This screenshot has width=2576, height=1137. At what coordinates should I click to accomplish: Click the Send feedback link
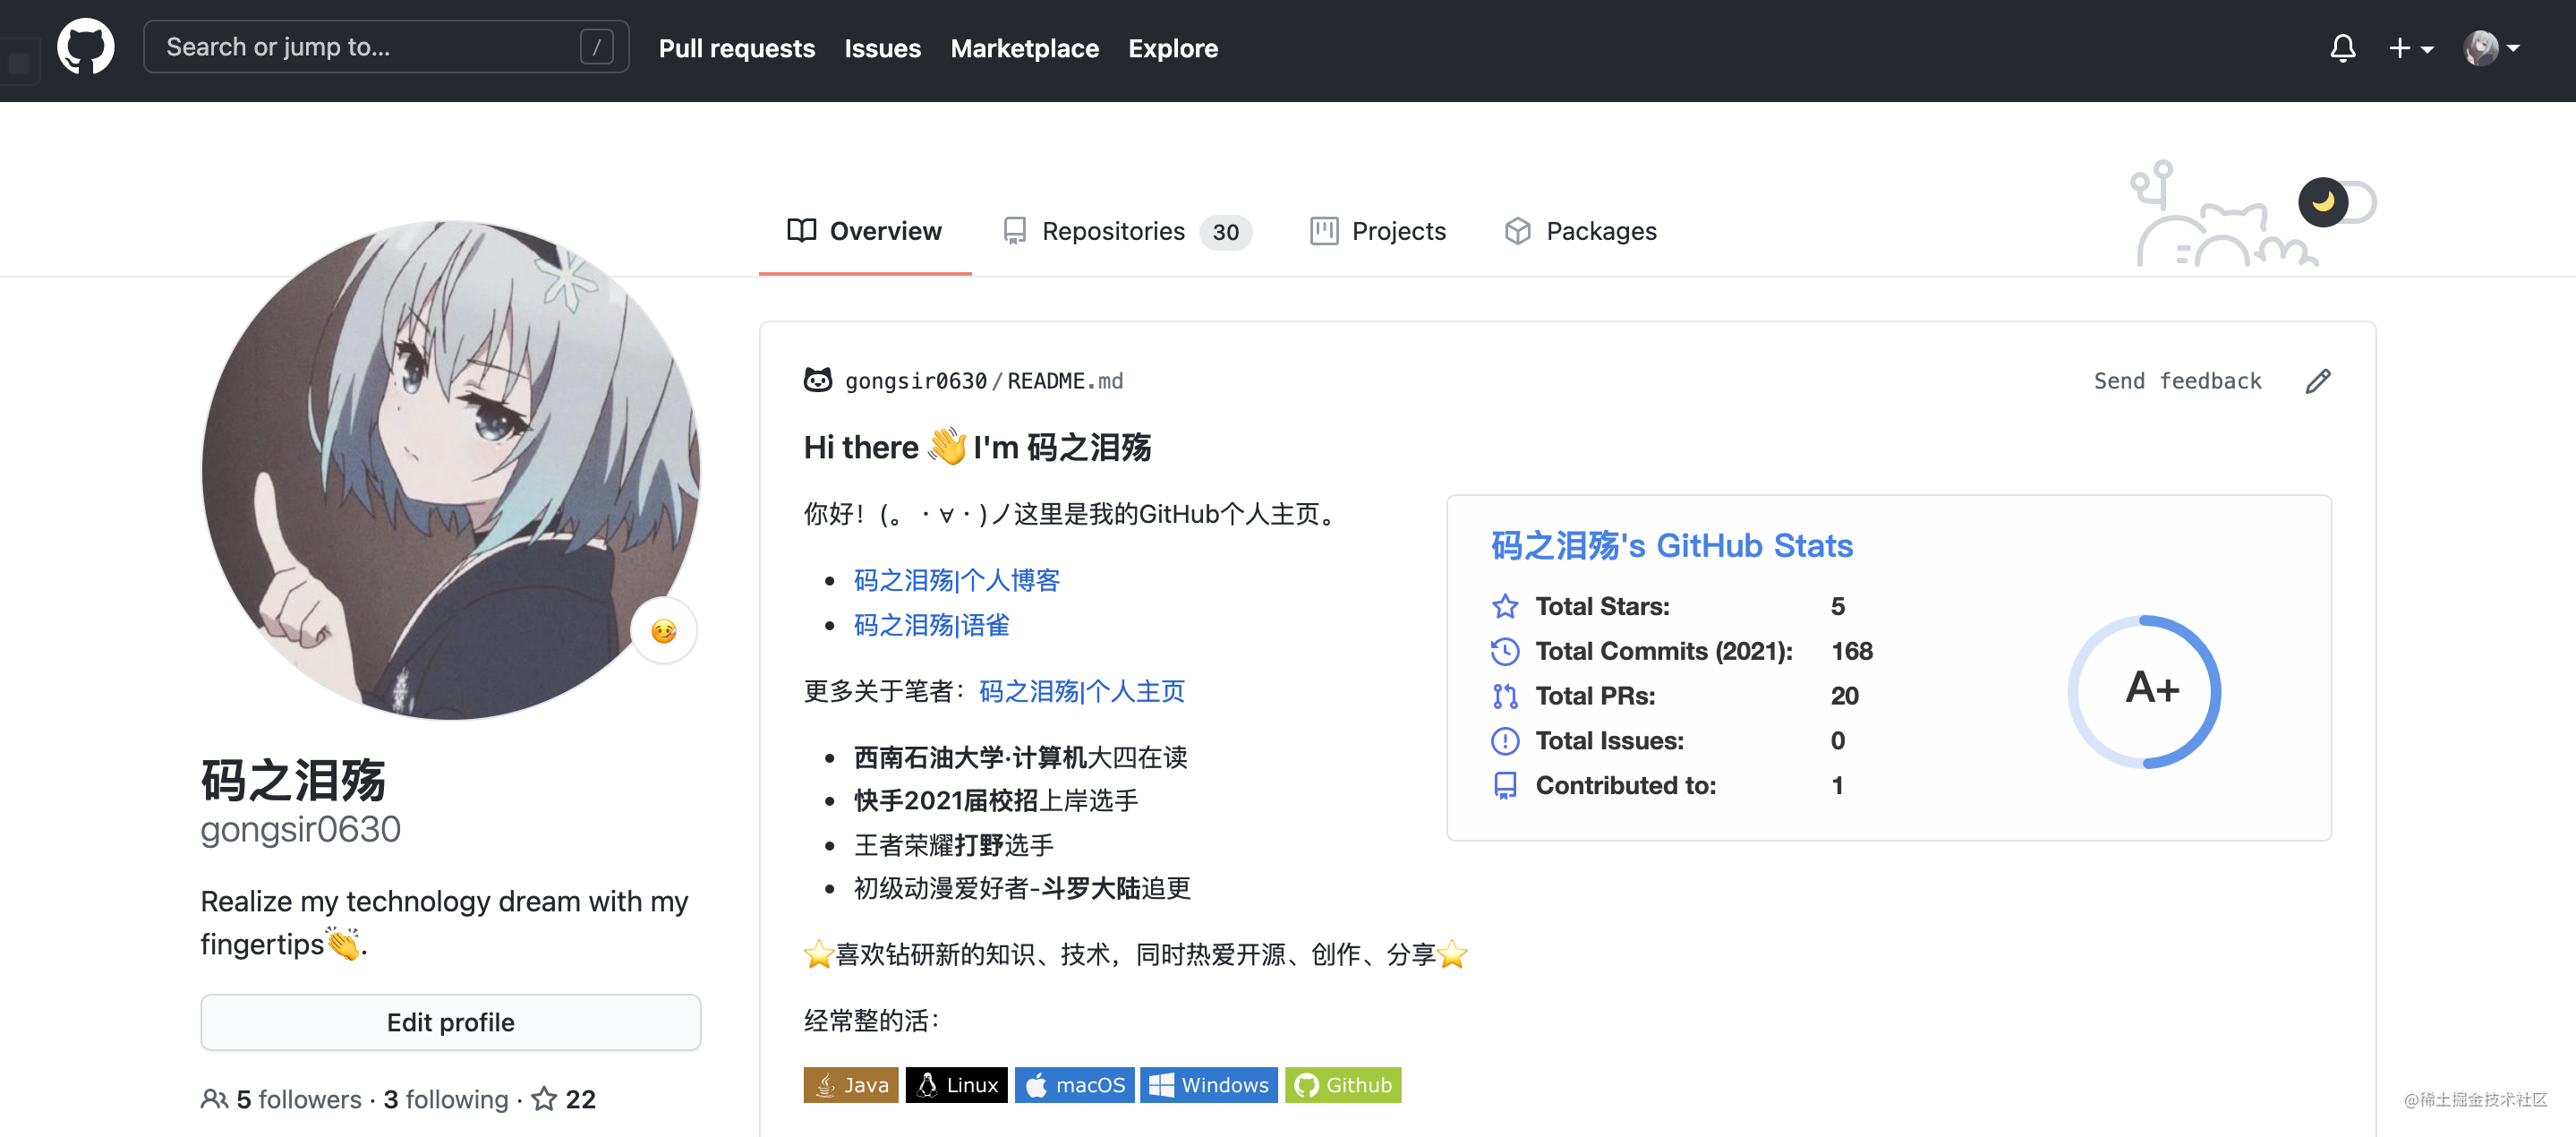[2177, 381]
